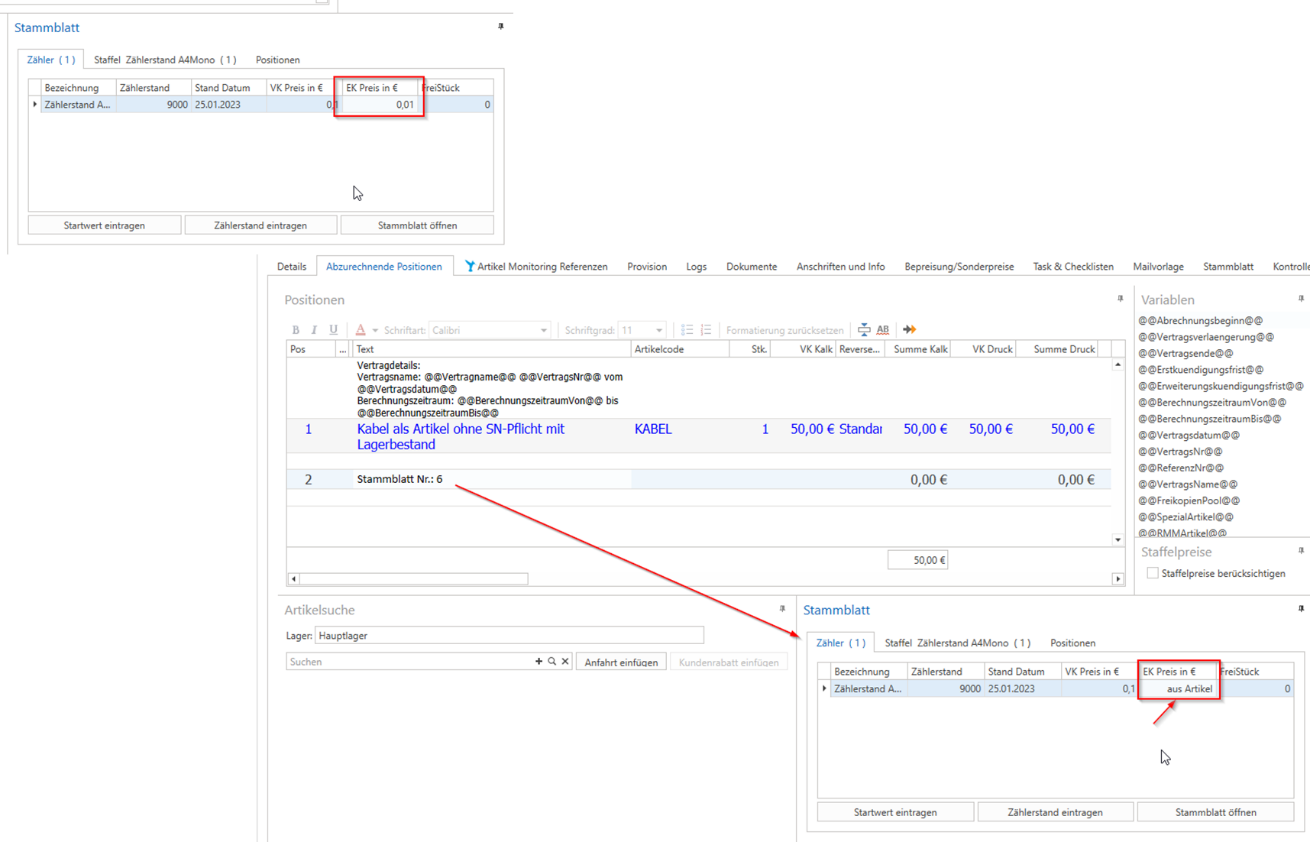
Task: Switch to the Provision tab
Action: point(647,267)
